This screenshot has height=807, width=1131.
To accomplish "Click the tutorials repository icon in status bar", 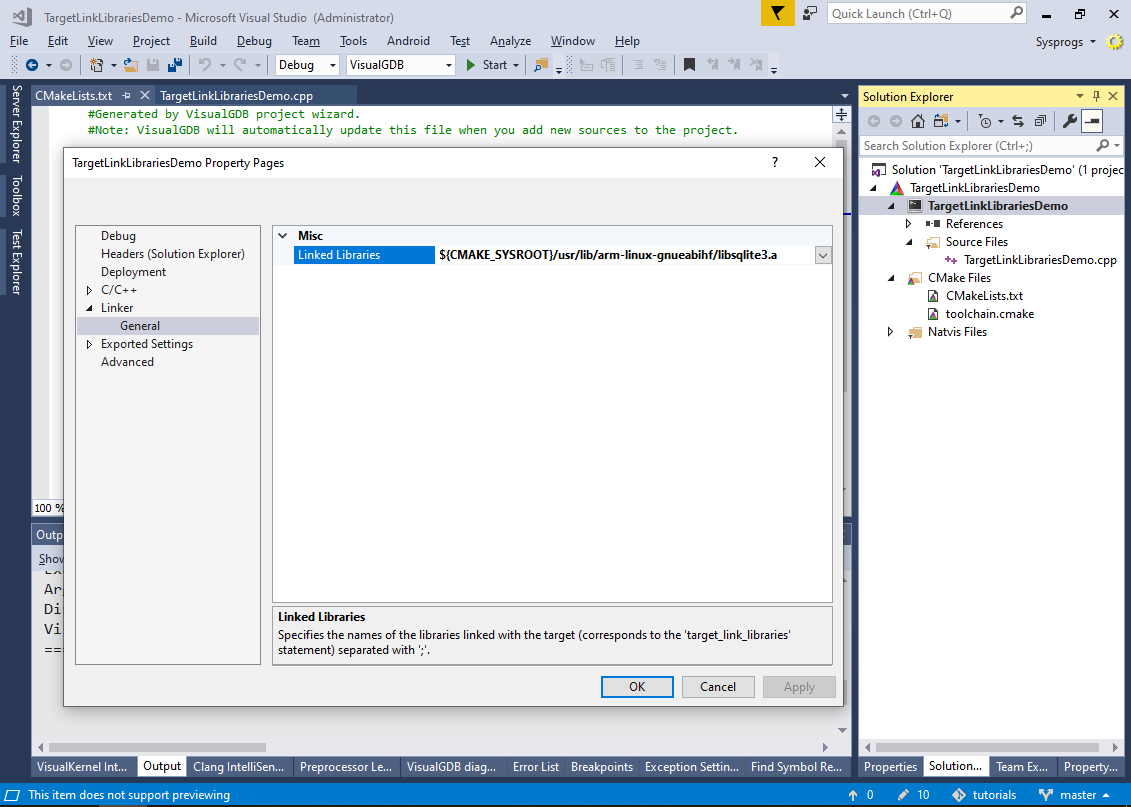I will [959, 795].
